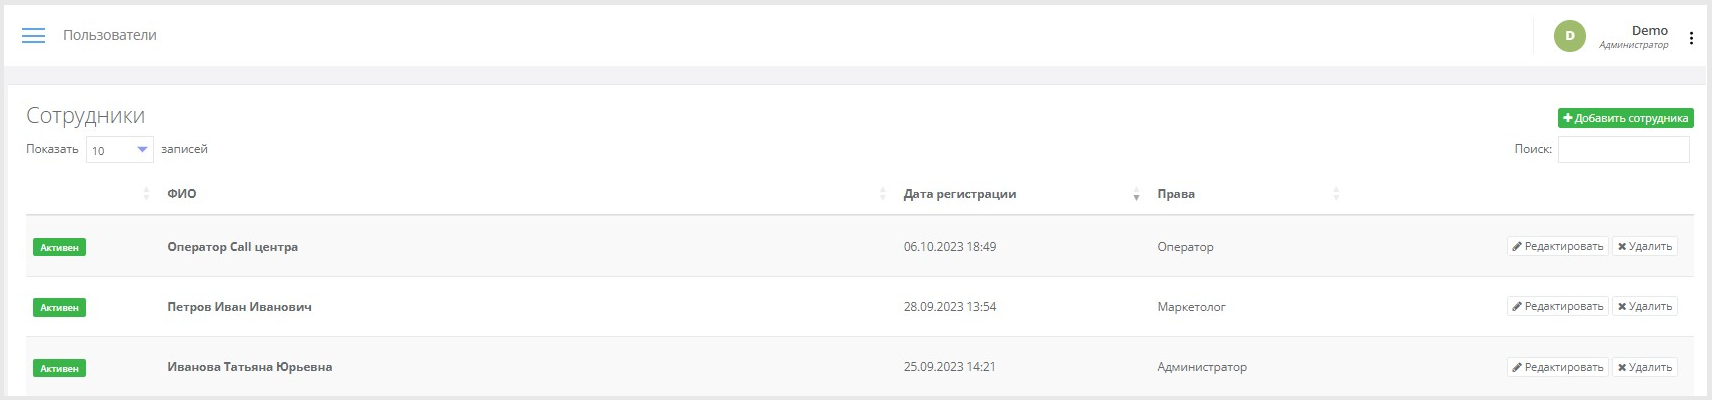This screenshot has width=1712, height=400.
Task: Toggle Активен badge for Петров Иван Иванович
Action: pyautogui.click(x=59, y=308)
